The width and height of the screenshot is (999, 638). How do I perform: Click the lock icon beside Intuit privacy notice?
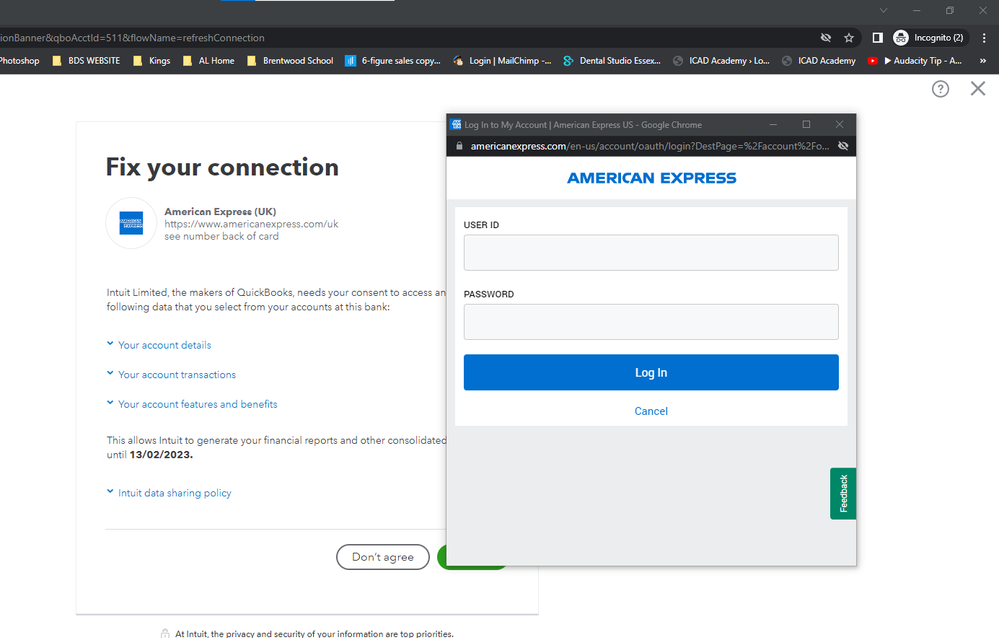(165, 633)
